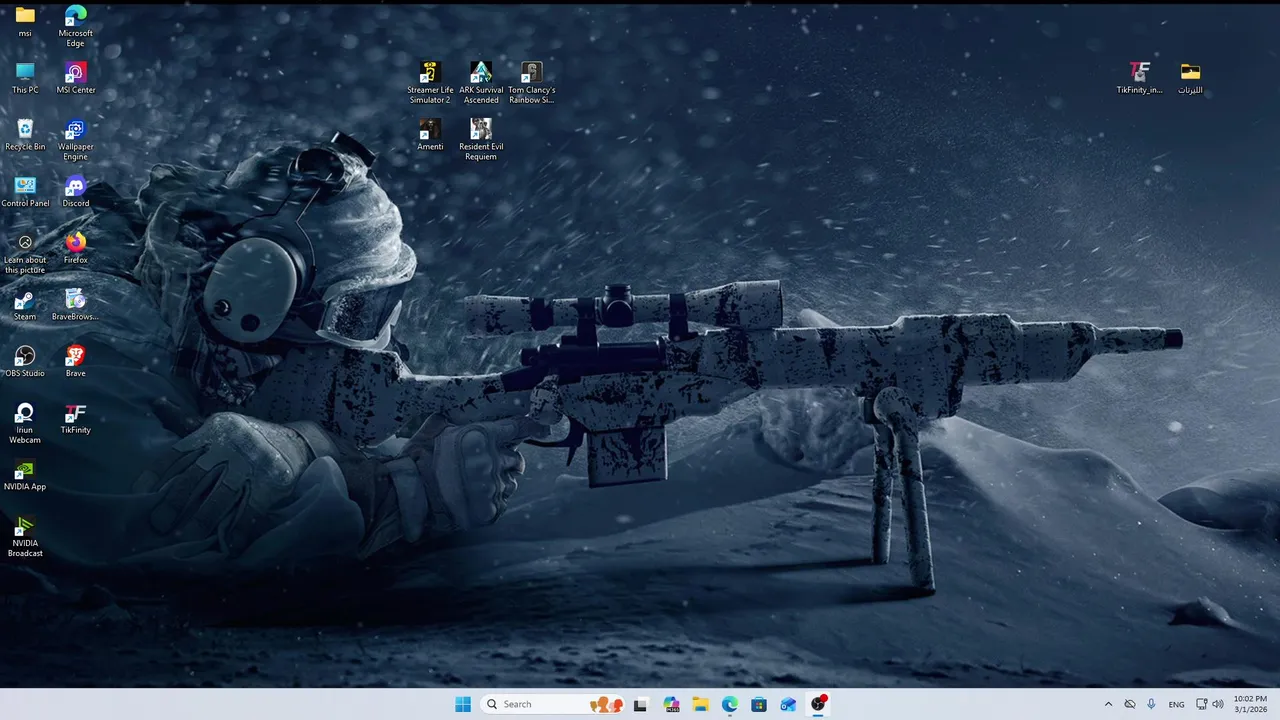1280x720 pixels.
Task: Select the Wallpaper Engine shortcut
Action: (x=75, y=140)
